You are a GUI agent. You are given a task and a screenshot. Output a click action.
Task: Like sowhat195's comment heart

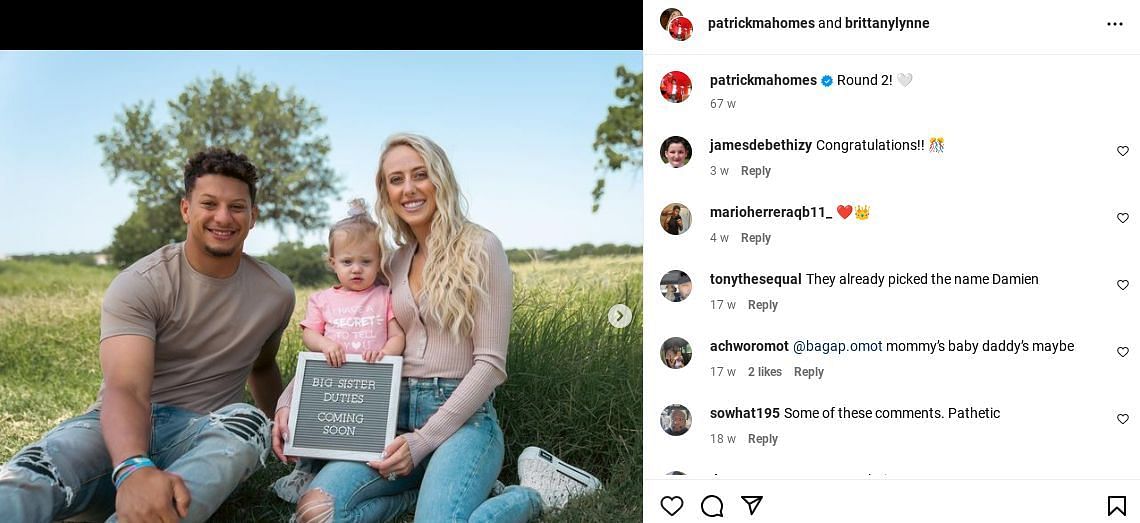click(1123, 419)
